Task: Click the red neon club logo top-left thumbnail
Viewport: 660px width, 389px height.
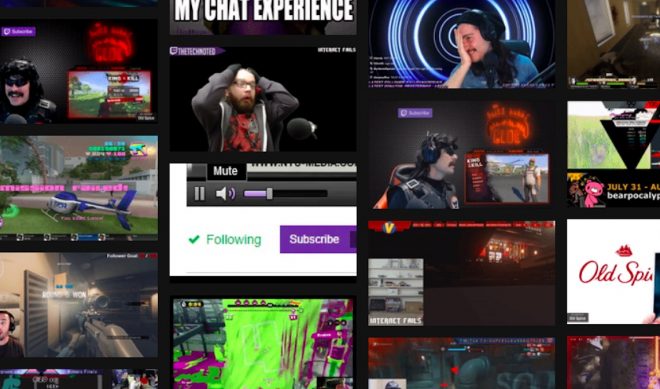Action: 110,43
